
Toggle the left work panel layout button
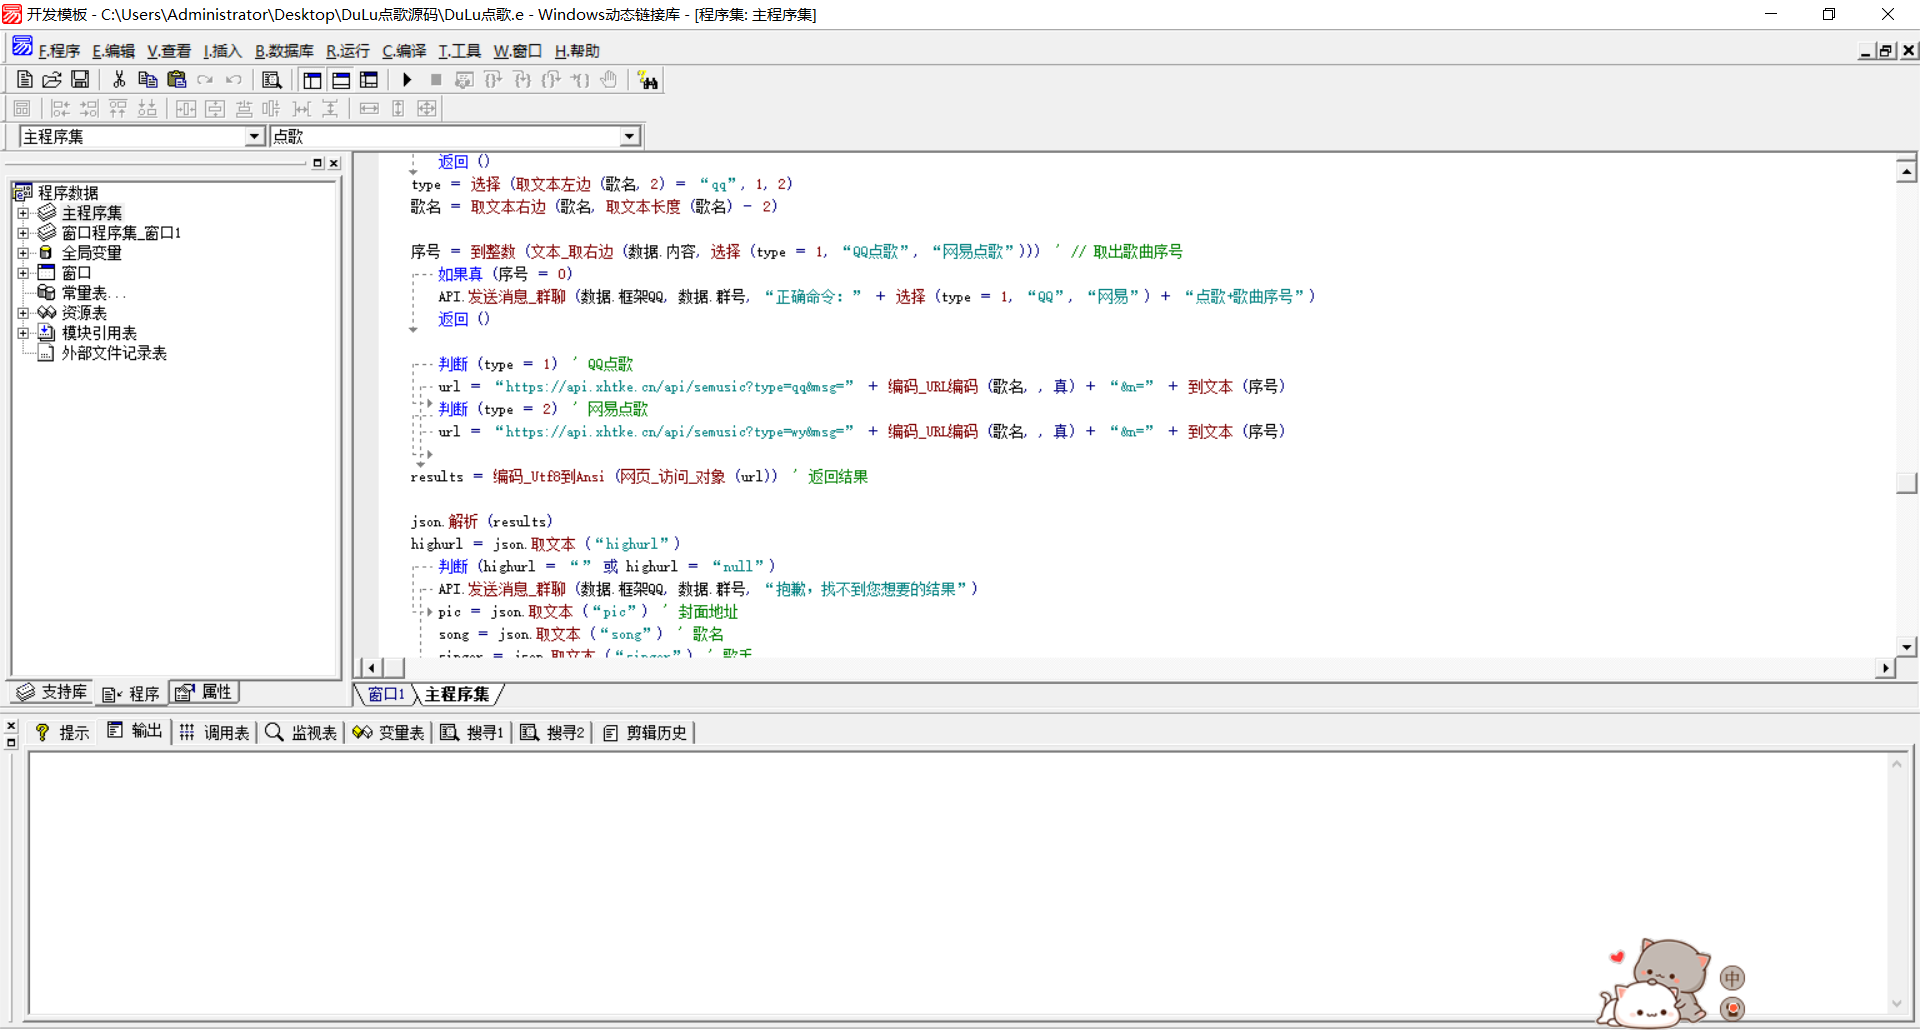tap(312, 80)
